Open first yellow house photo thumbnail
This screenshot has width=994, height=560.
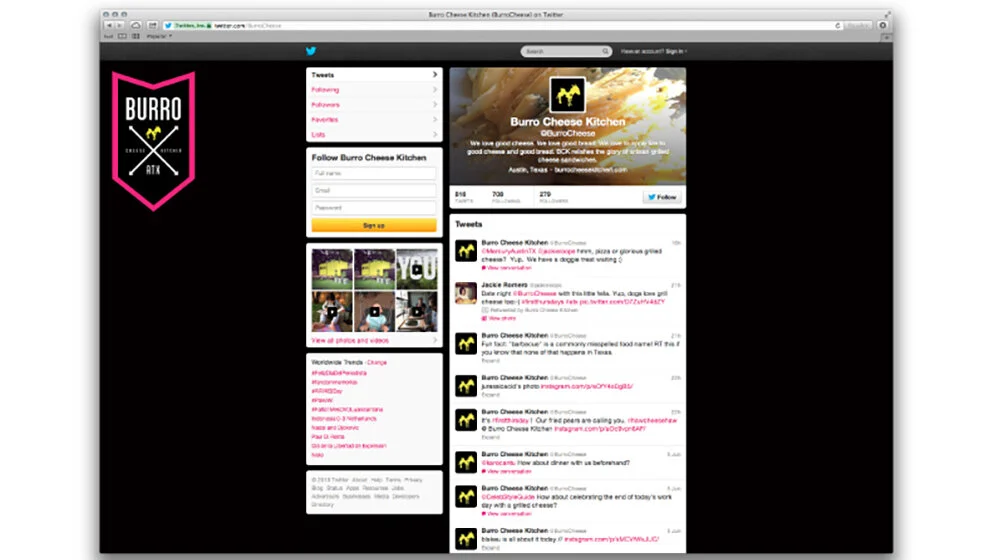coord(332,270)
